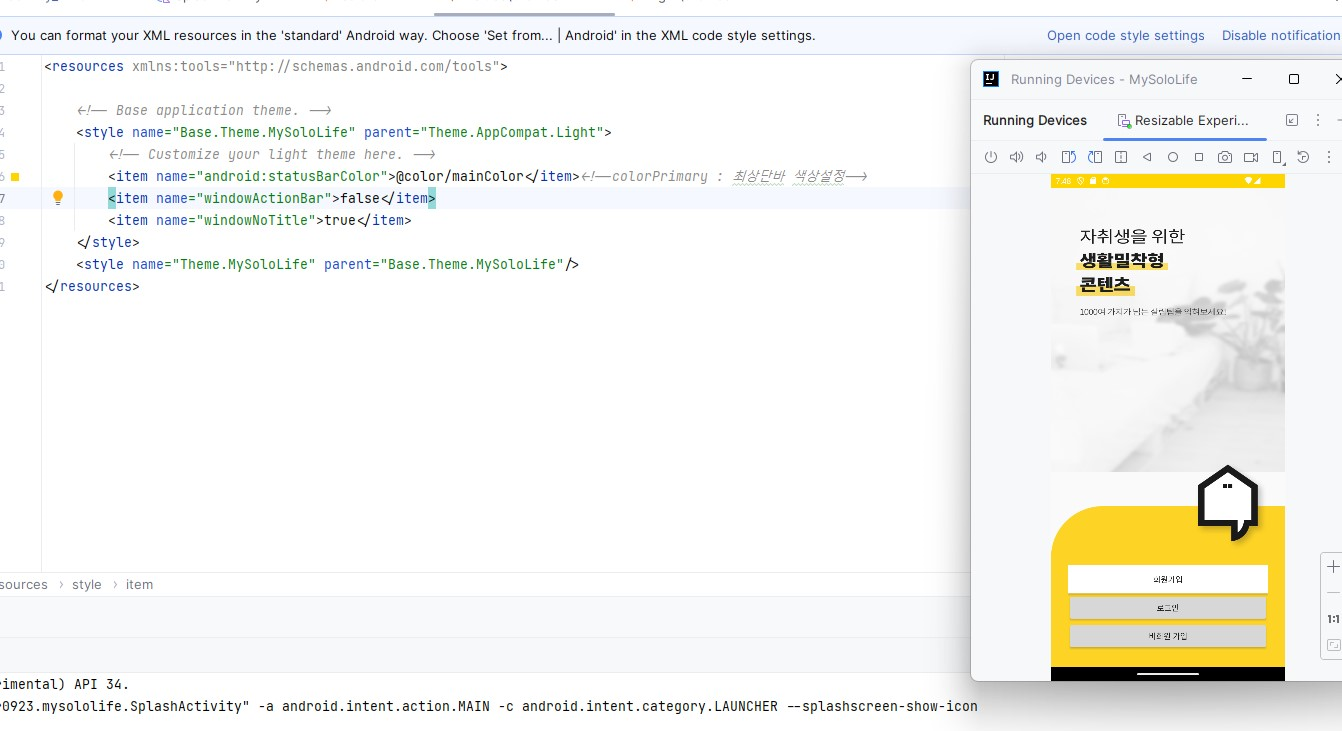1342x731 pixels.
Task: Take an emulator screenshot with camera icon
Action: click(x=1225, y=157)
